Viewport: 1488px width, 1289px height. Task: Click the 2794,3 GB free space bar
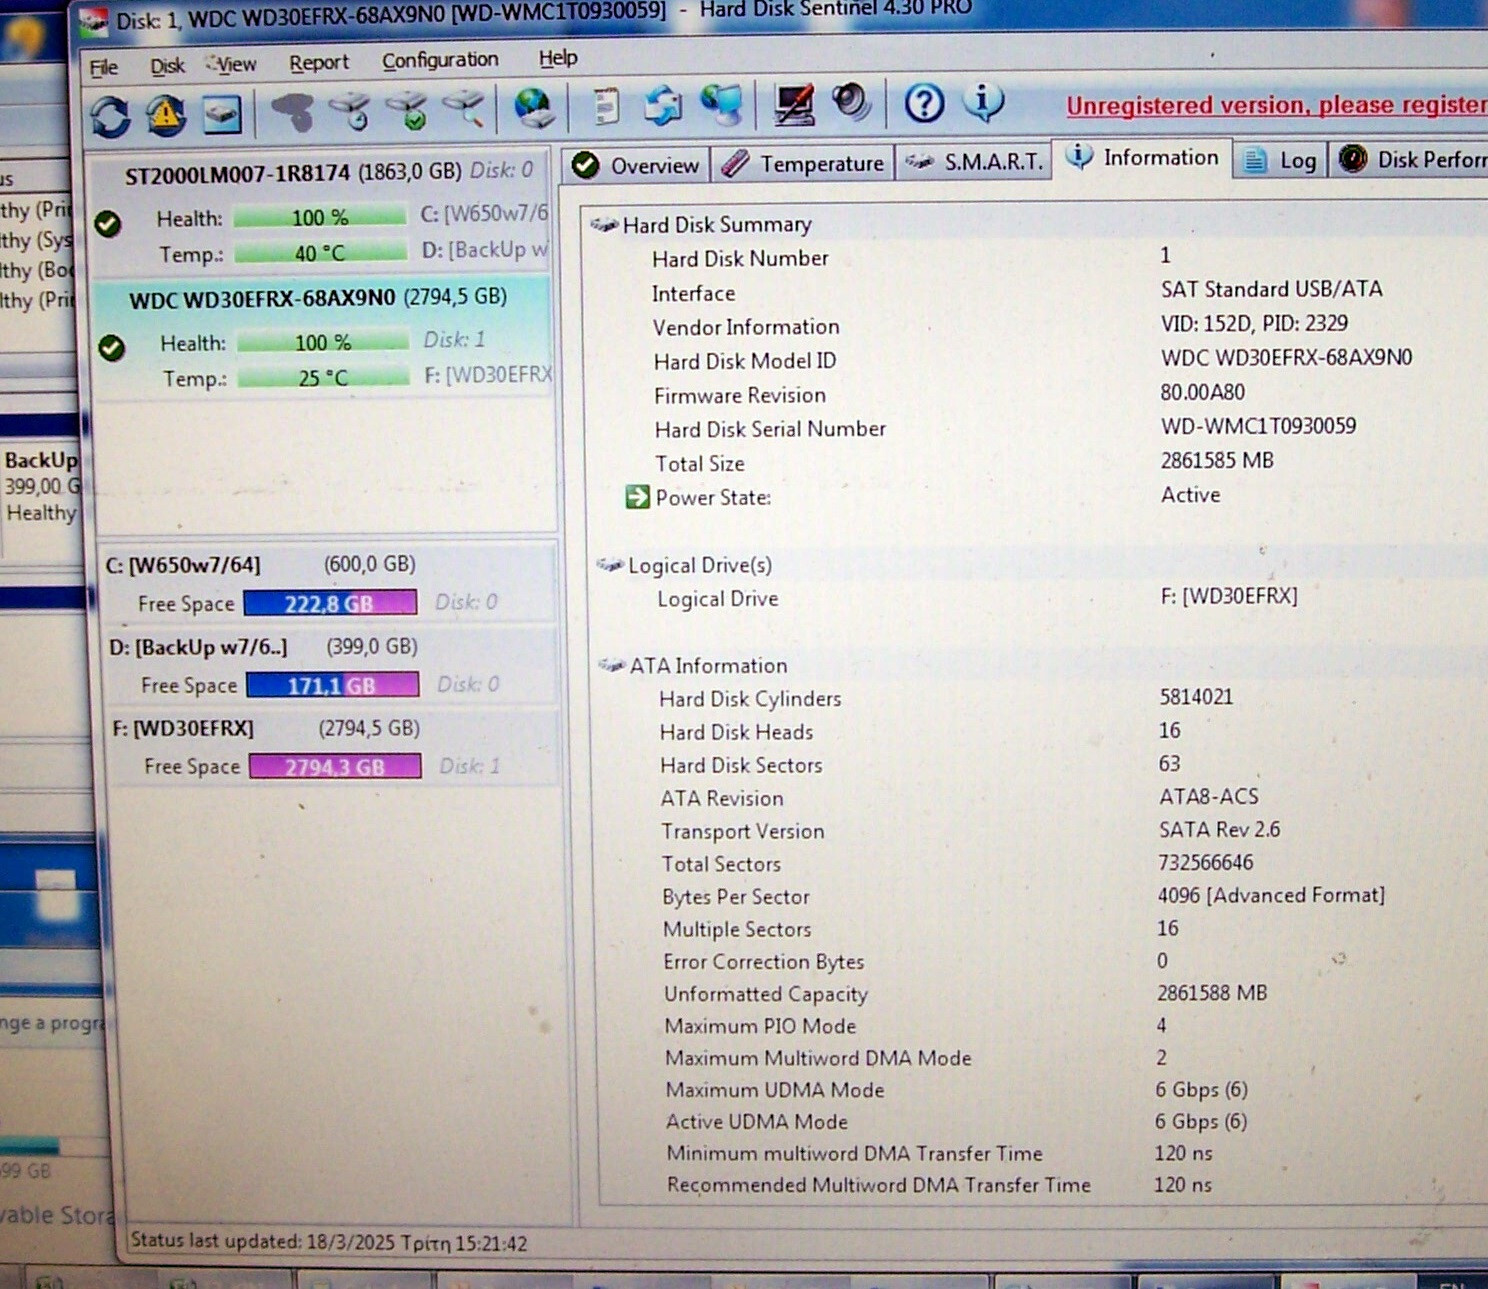pos(335,767)
